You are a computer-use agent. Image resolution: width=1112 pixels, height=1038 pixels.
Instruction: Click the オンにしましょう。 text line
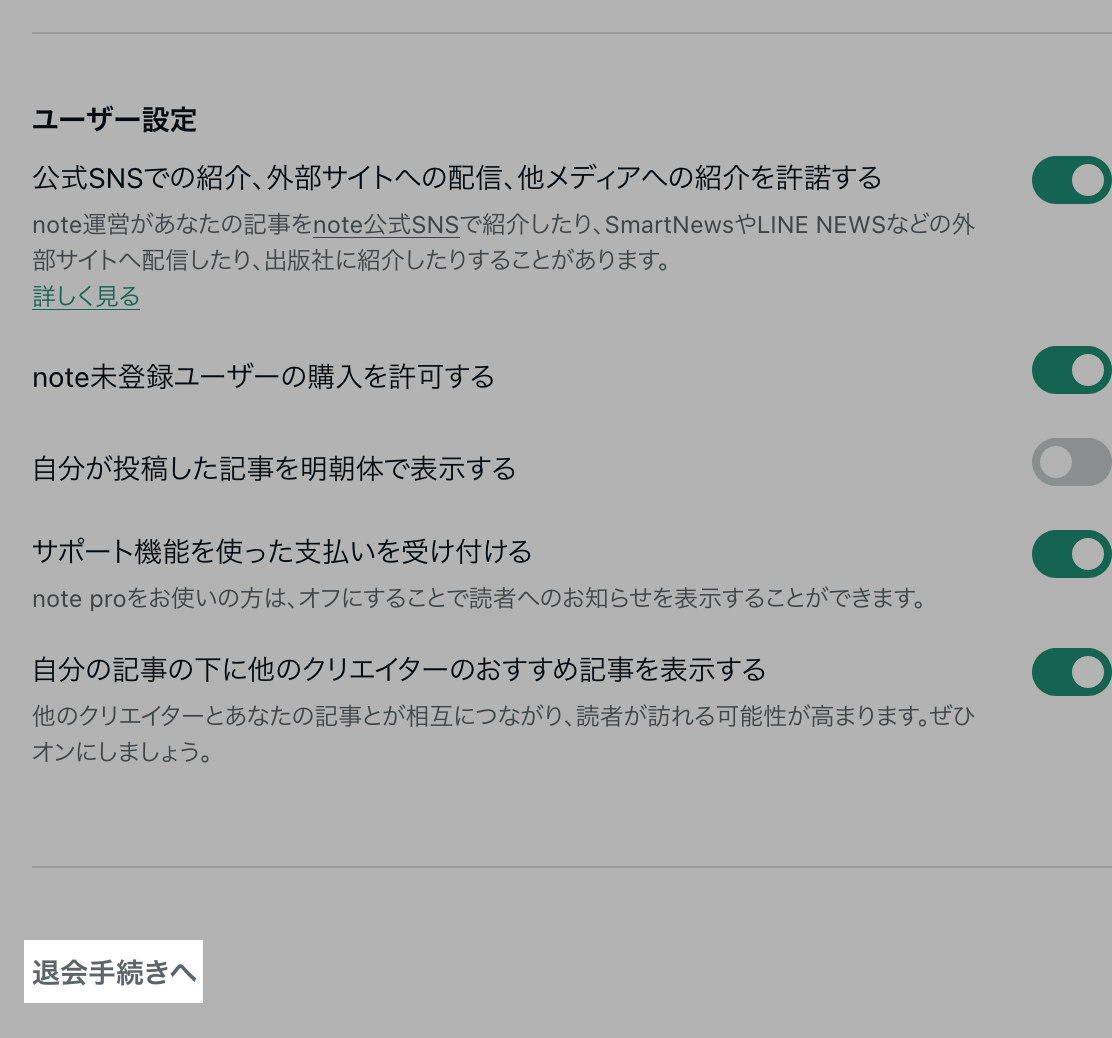(124, 752)
